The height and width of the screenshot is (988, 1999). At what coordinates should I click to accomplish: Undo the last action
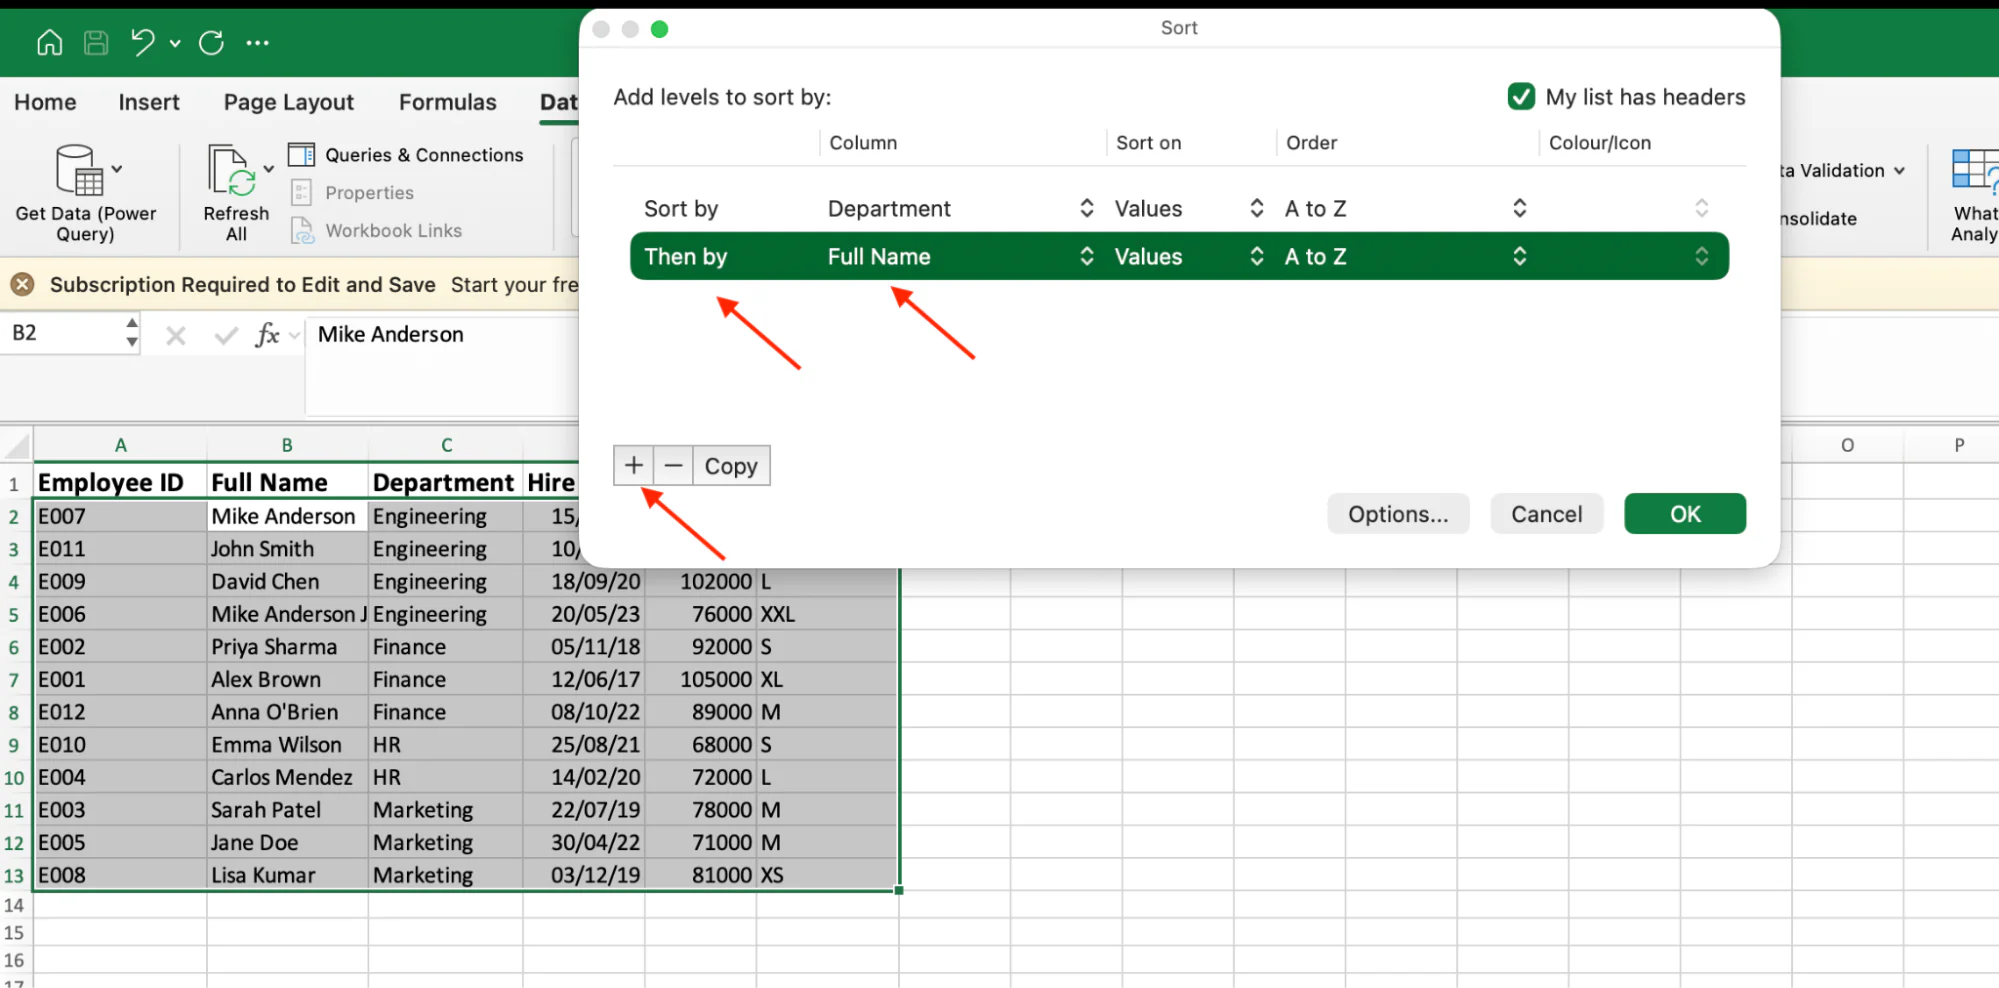click(143, 43)
